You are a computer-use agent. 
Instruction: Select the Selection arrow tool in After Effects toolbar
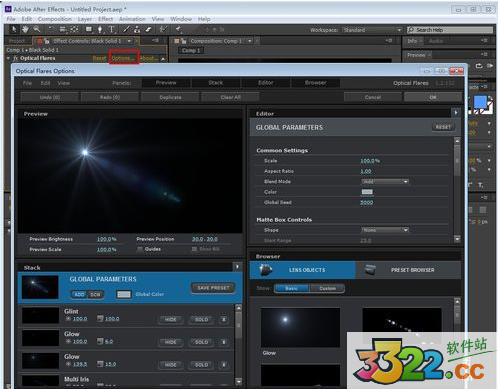pos(14,30)
